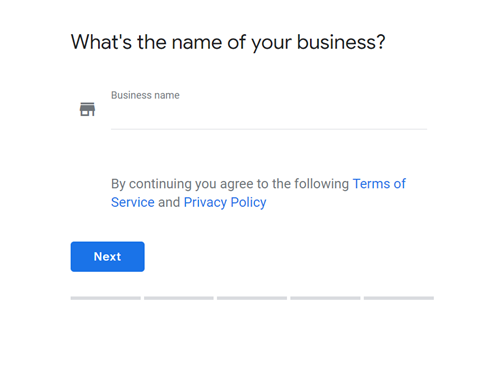The height and width of the screenshot is (371, 500).
Task: Open the Privacy Policy link
Action: point(225,202)
